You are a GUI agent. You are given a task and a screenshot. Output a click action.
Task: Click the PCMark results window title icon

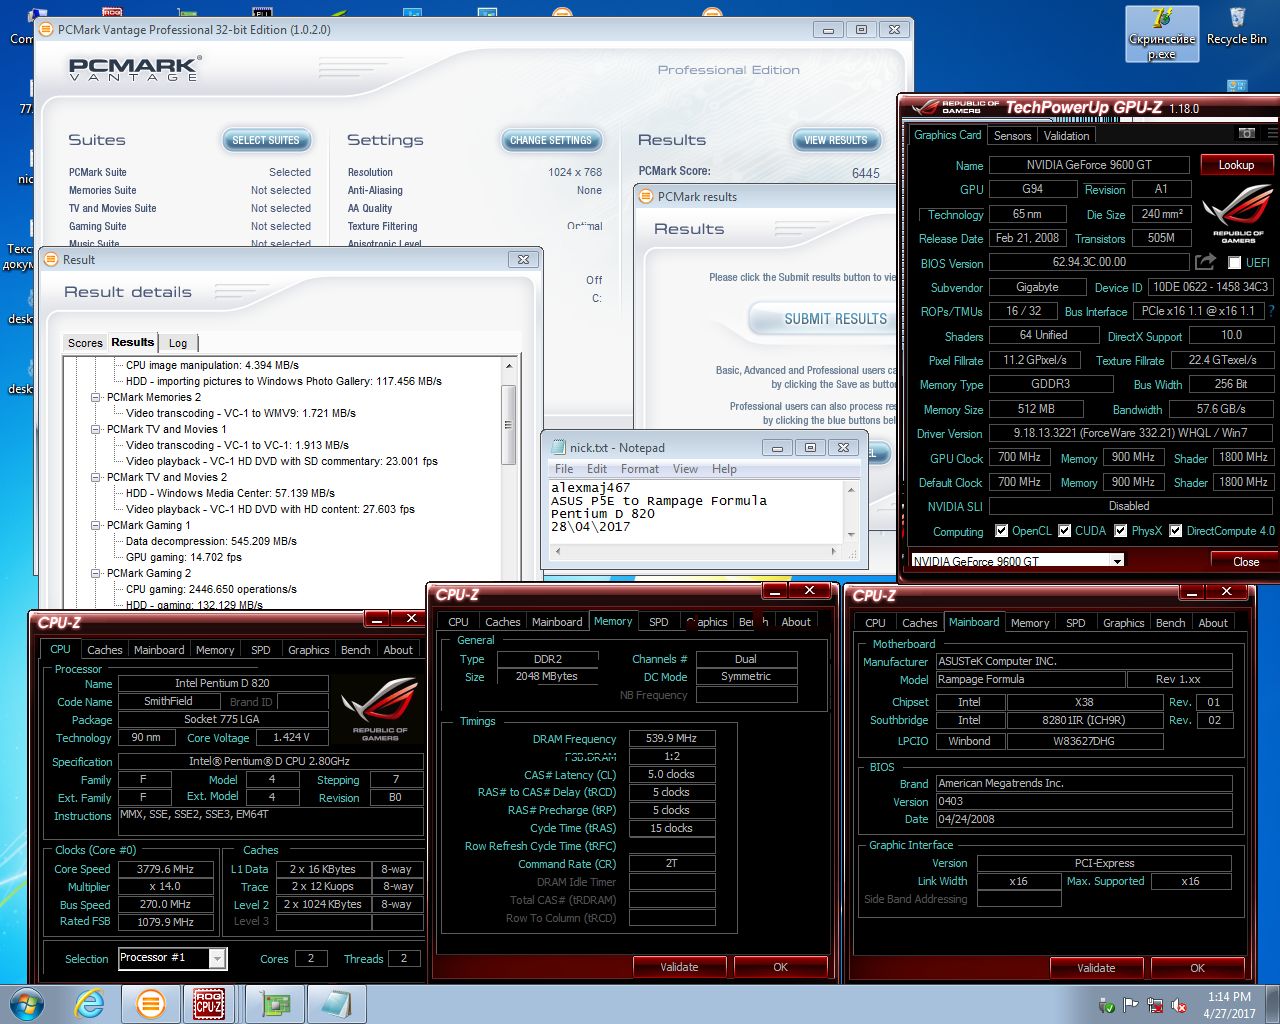[x=646, y=197]
